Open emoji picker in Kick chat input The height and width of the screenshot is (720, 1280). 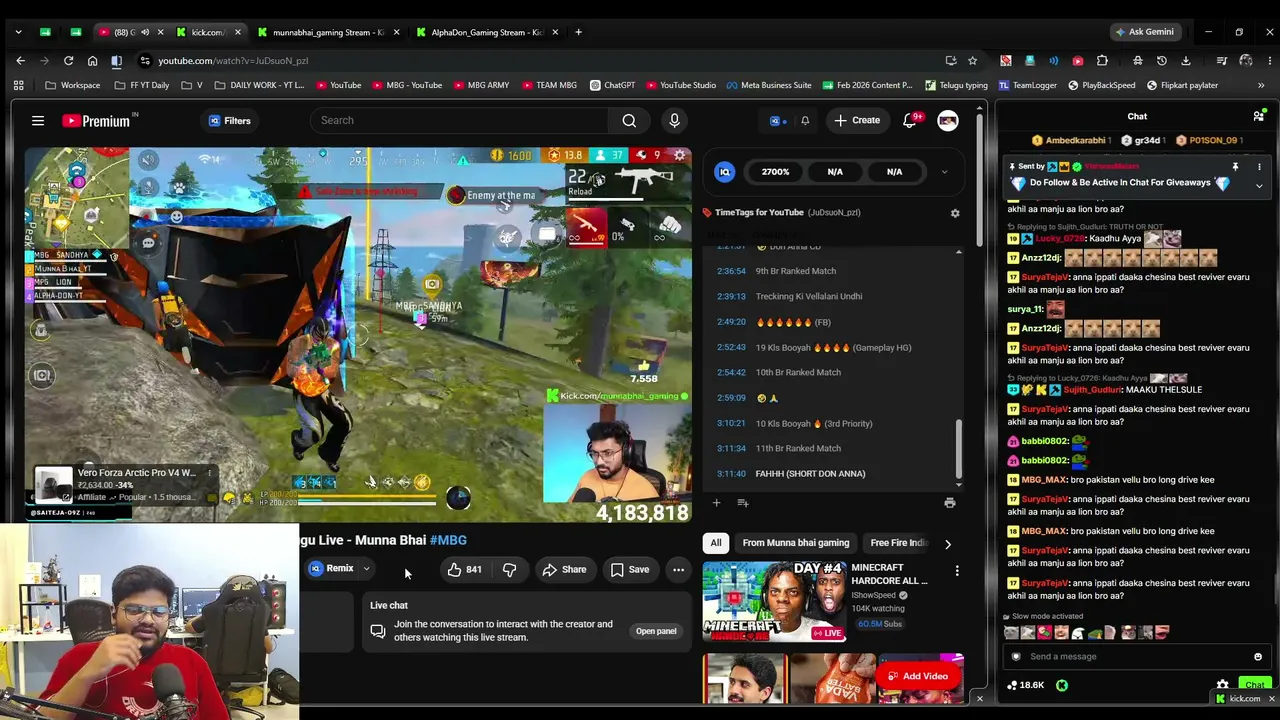tap(1258, 657)
